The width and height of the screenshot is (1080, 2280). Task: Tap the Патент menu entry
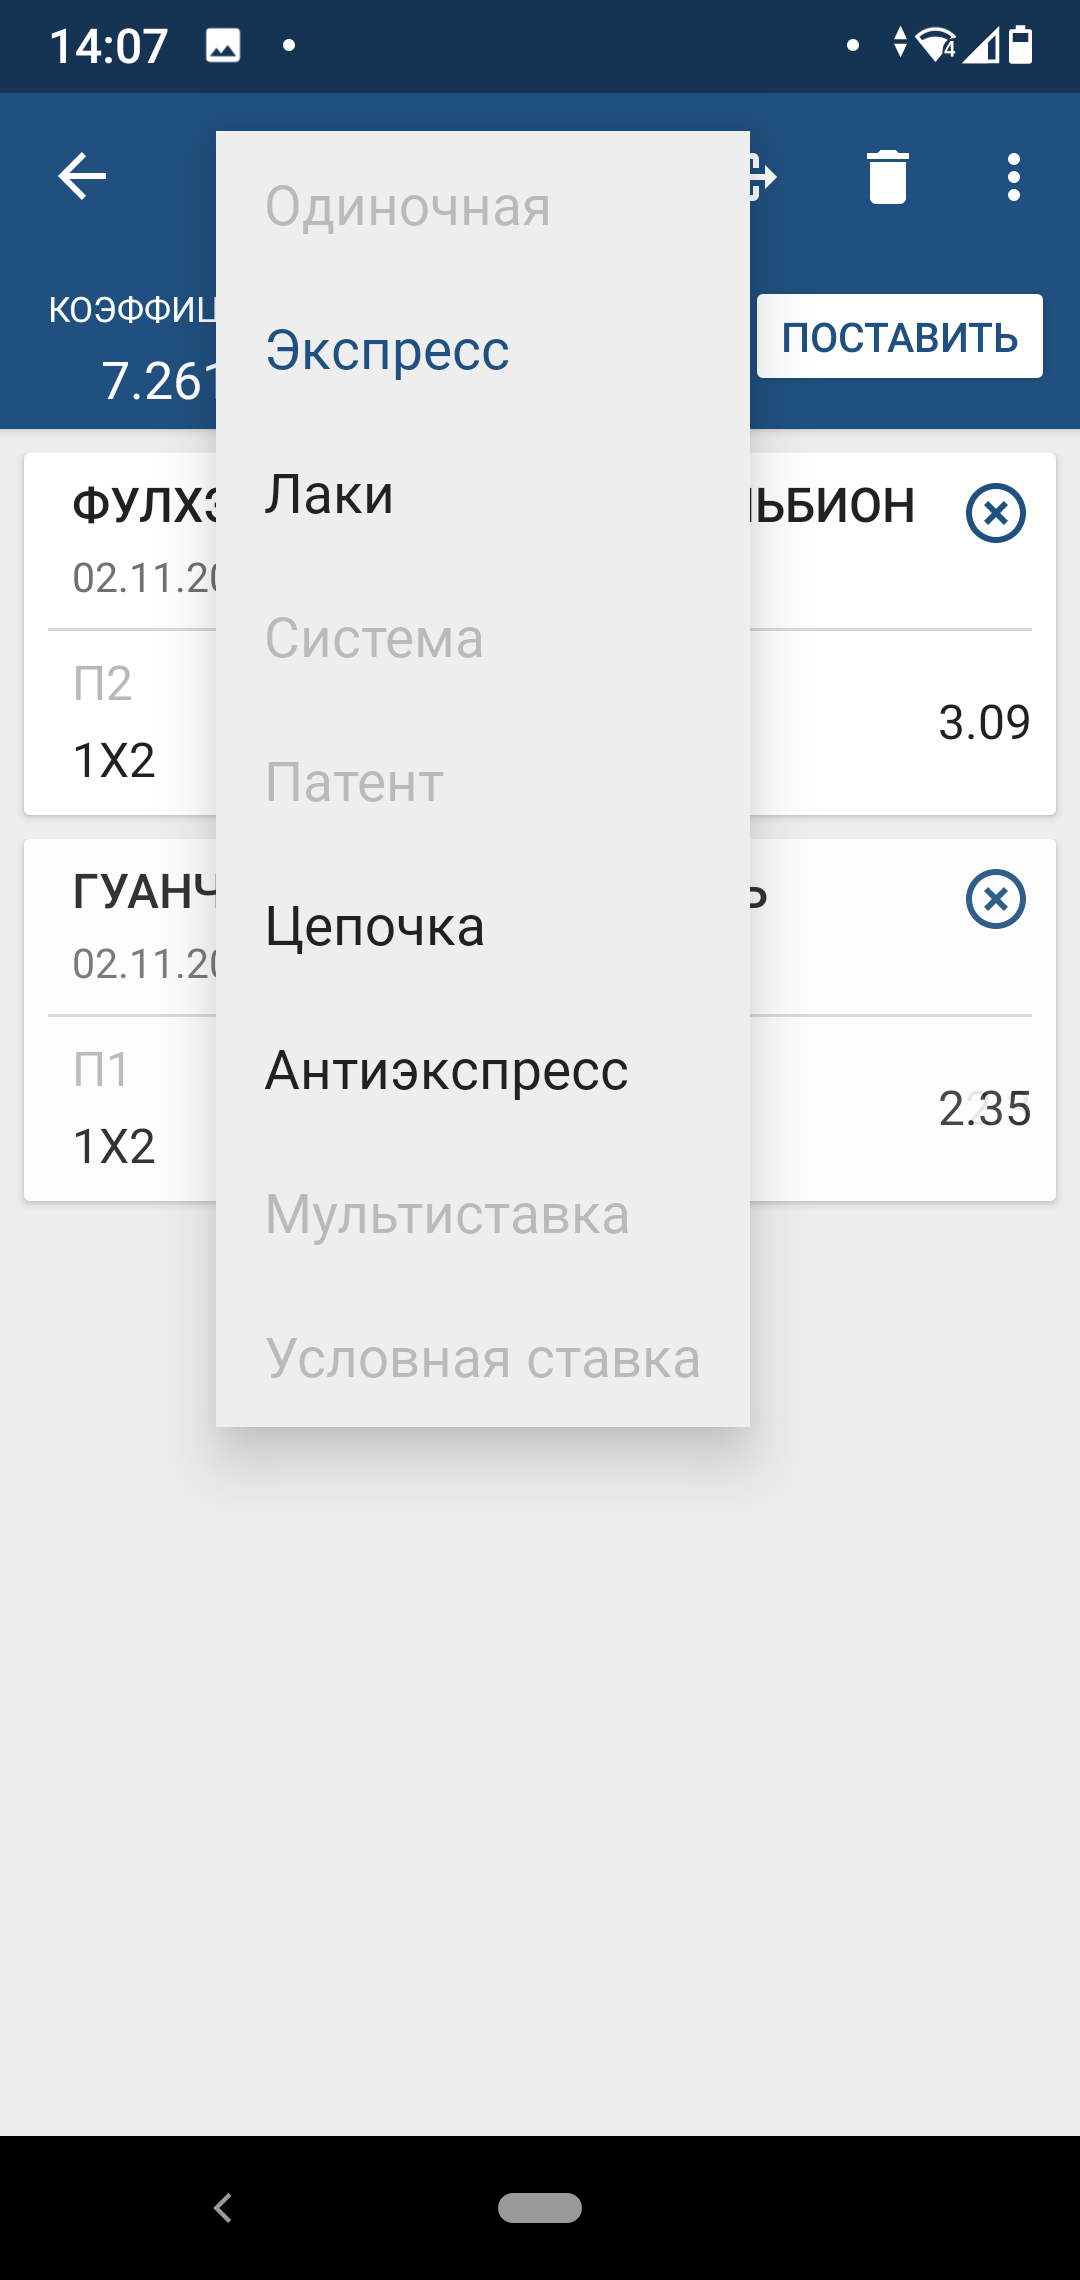tap(355, 782)
